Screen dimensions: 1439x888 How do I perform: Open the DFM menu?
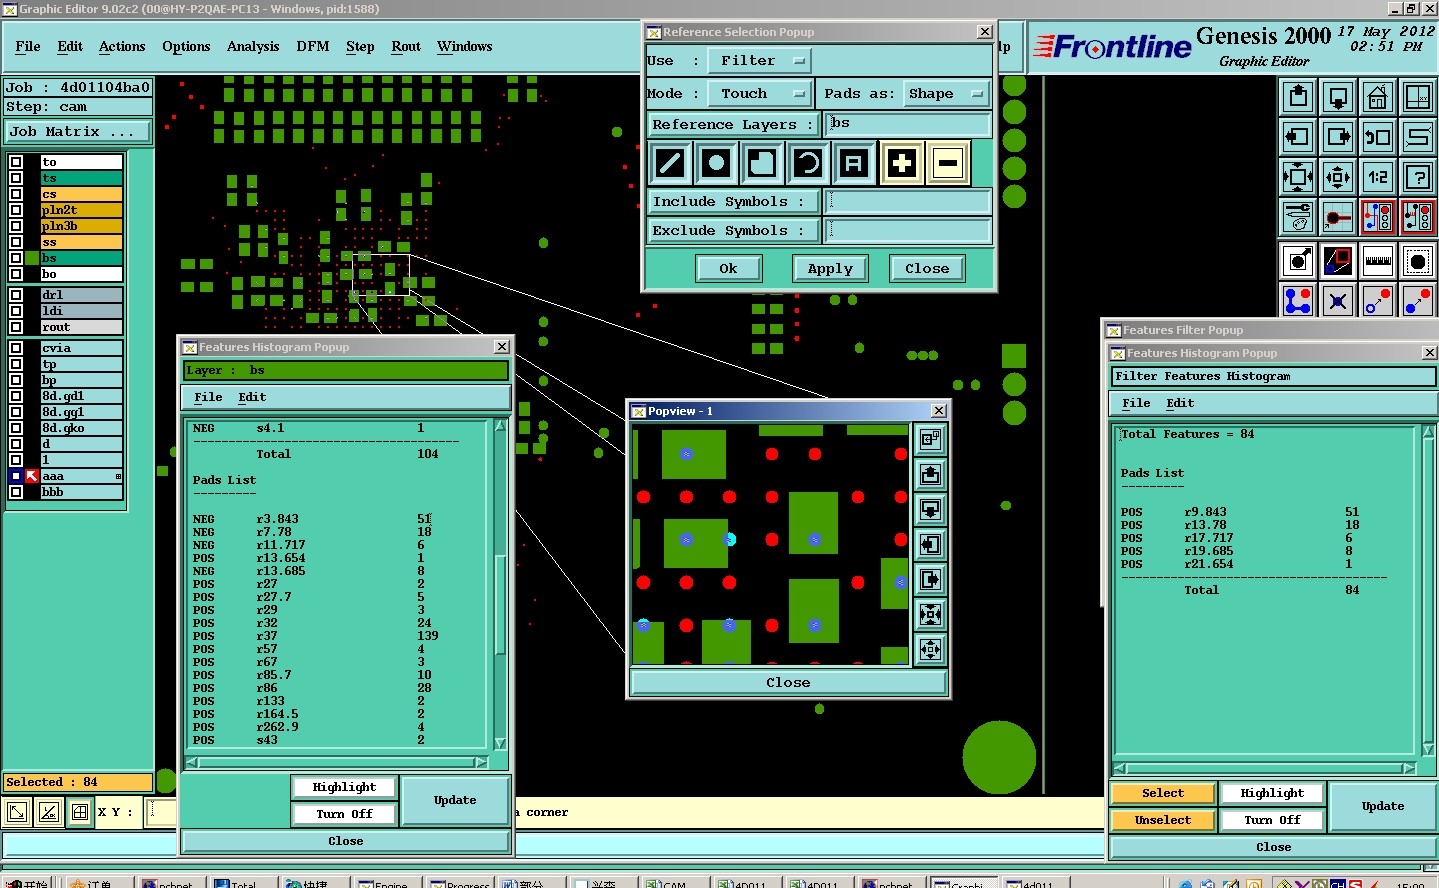click(313, 47)
